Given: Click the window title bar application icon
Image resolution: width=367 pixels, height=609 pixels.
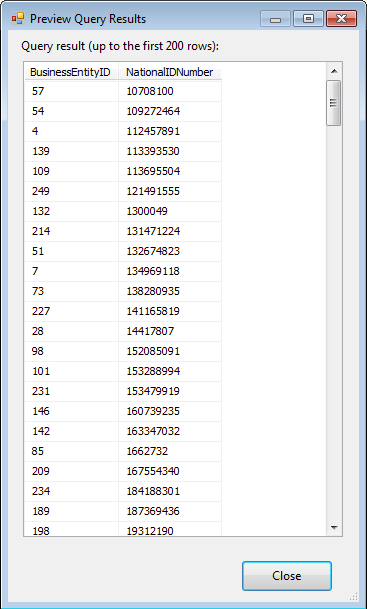Looking at the screenshot, I should (17, 18).
